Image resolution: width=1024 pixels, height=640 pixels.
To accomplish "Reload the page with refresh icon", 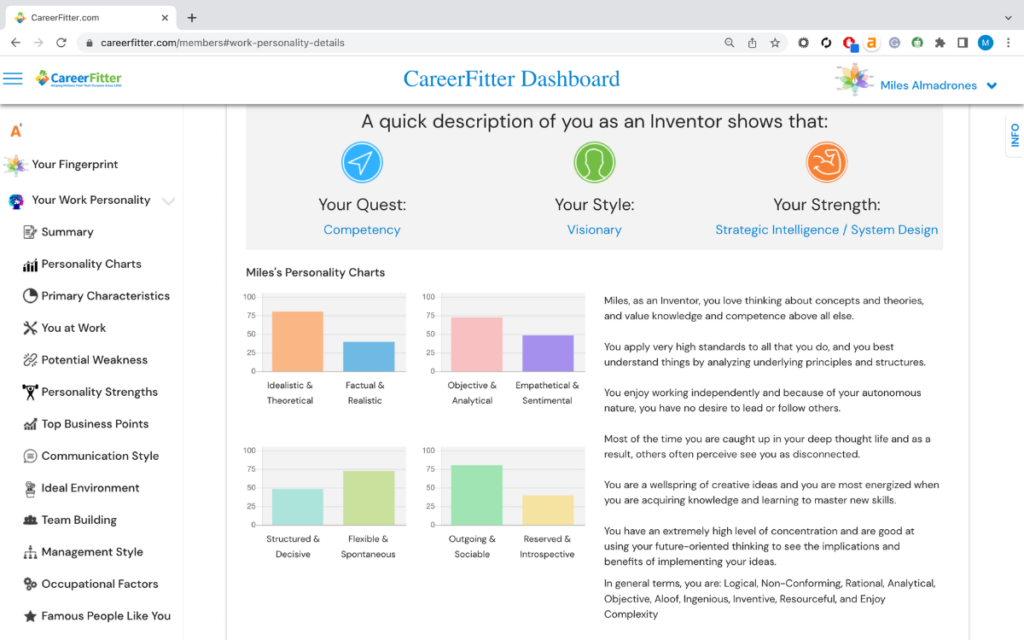I will point(61,42).
